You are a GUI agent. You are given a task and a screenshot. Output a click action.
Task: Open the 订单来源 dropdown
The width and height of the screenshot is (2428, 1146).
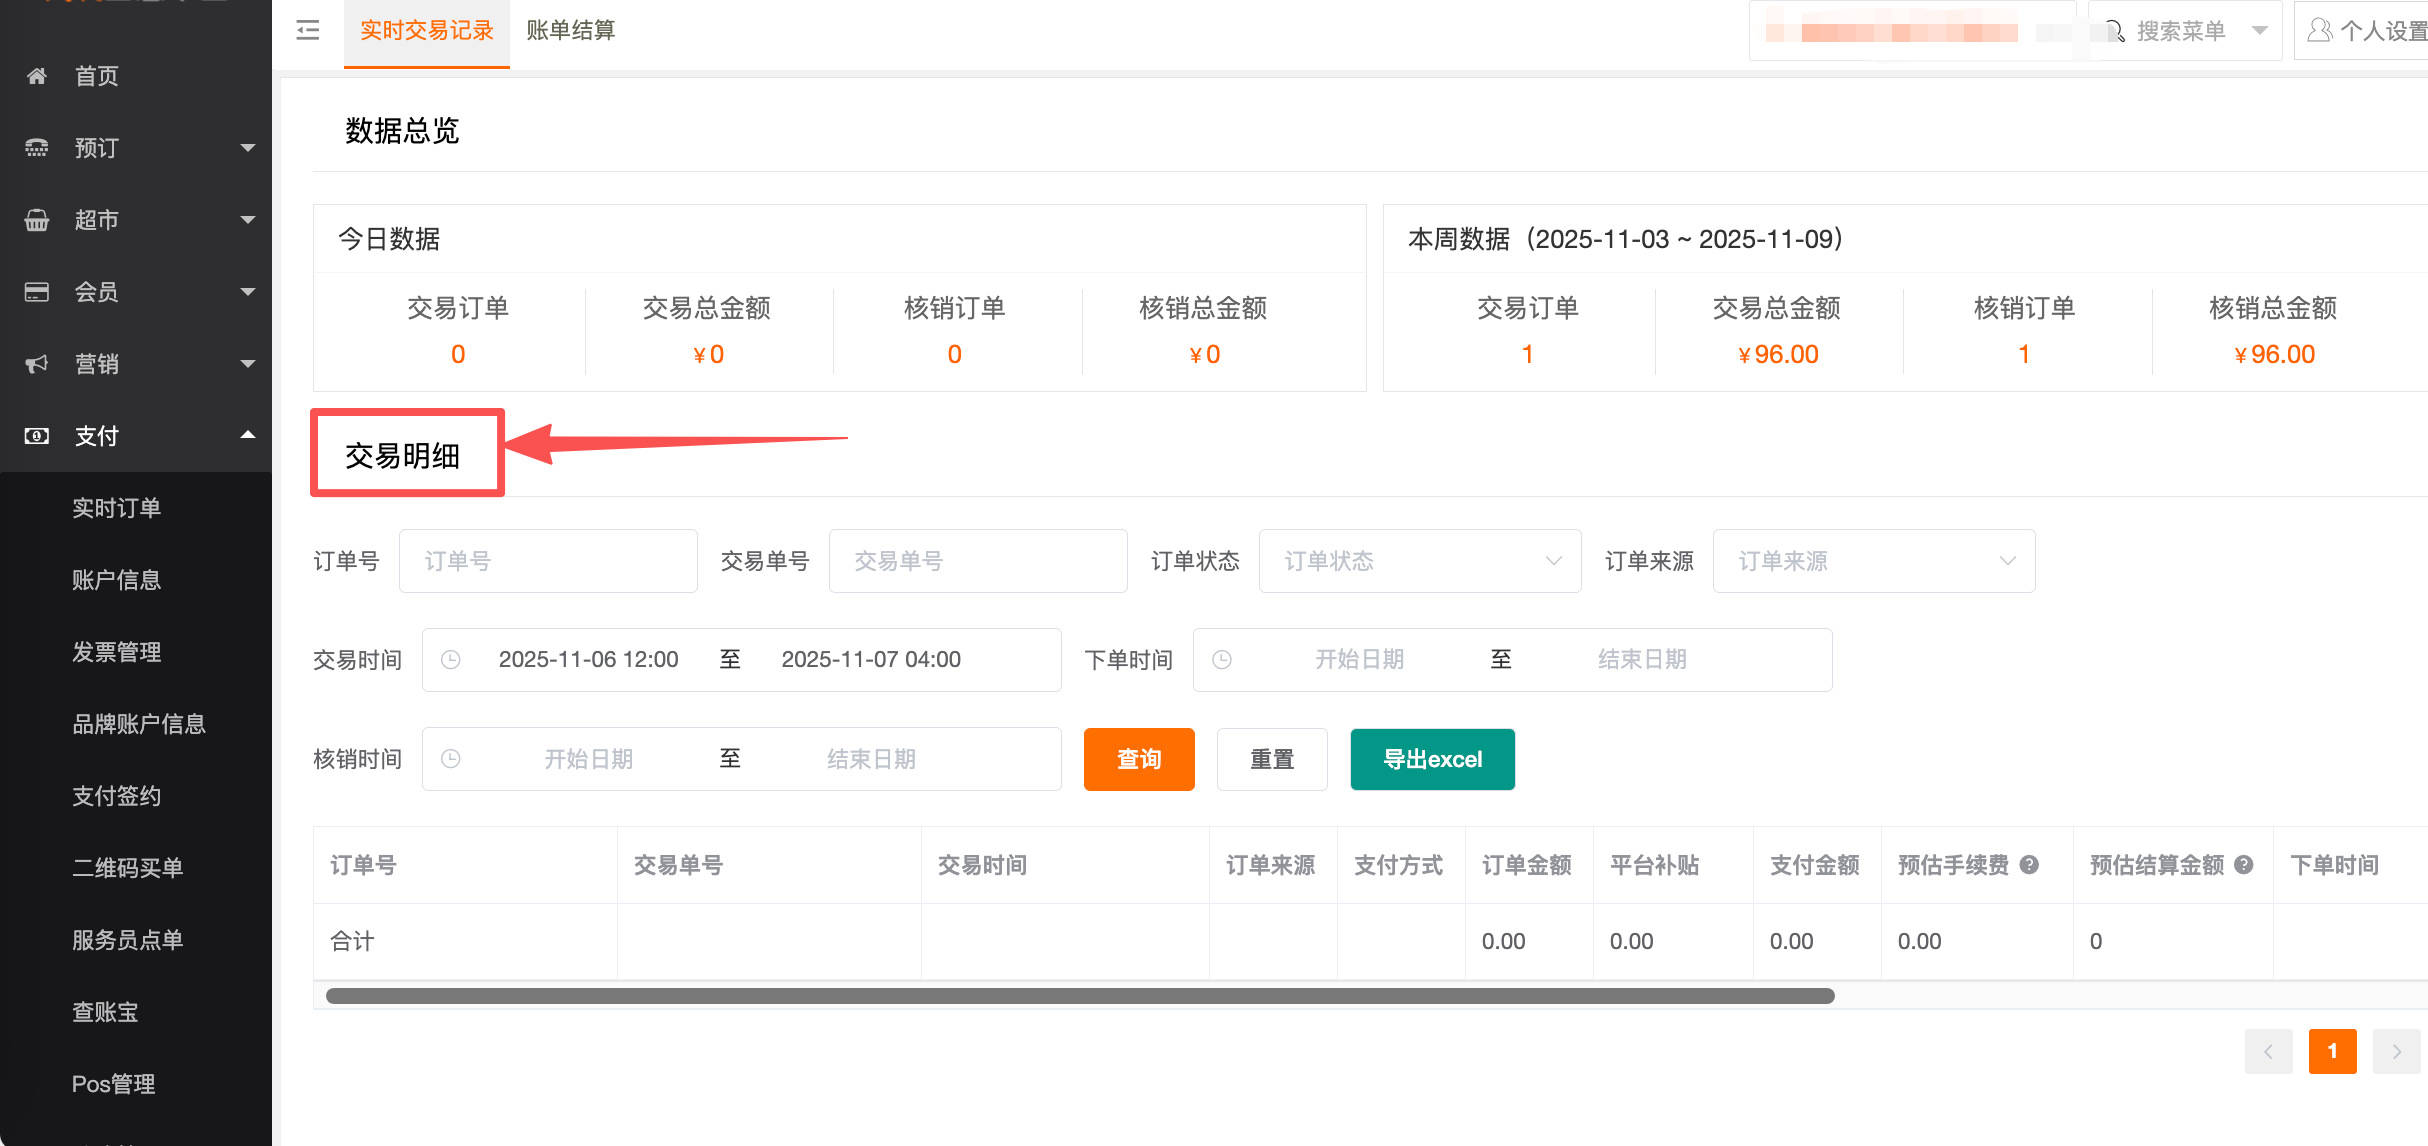(x=1874, y=561)
